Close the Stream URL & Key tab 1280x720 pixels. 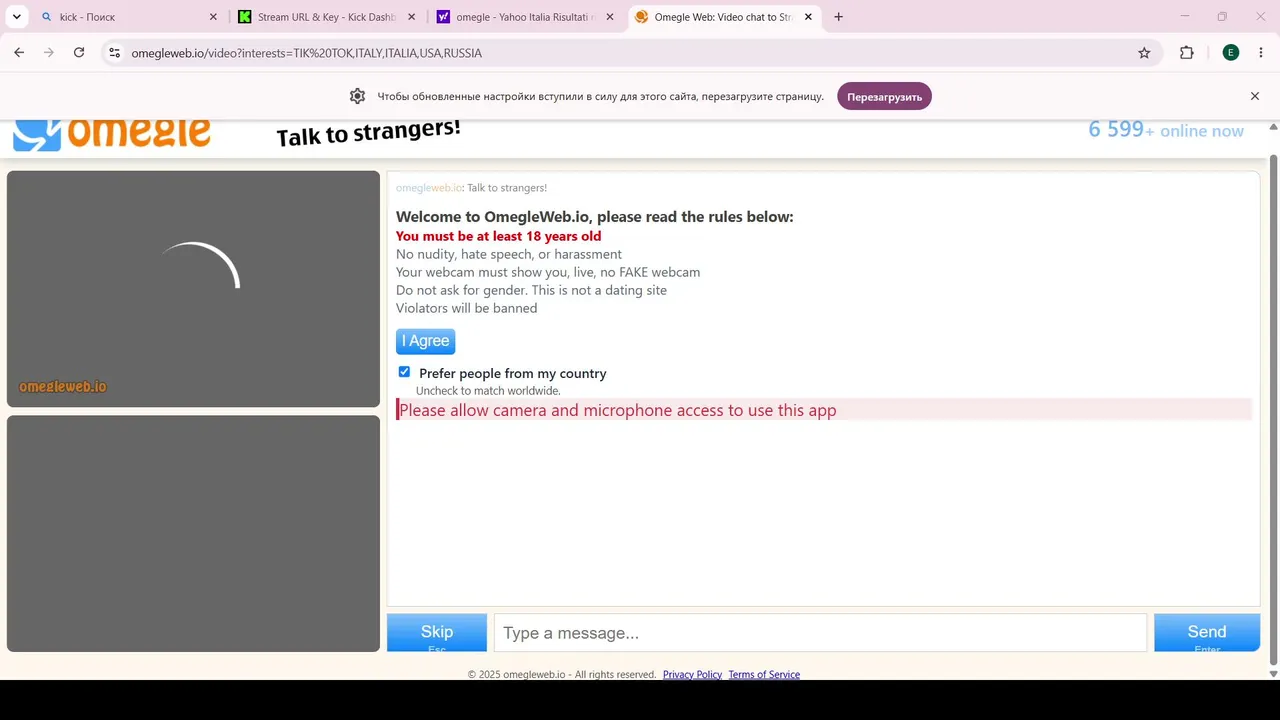pyautogui.click(x=411, y=17)
